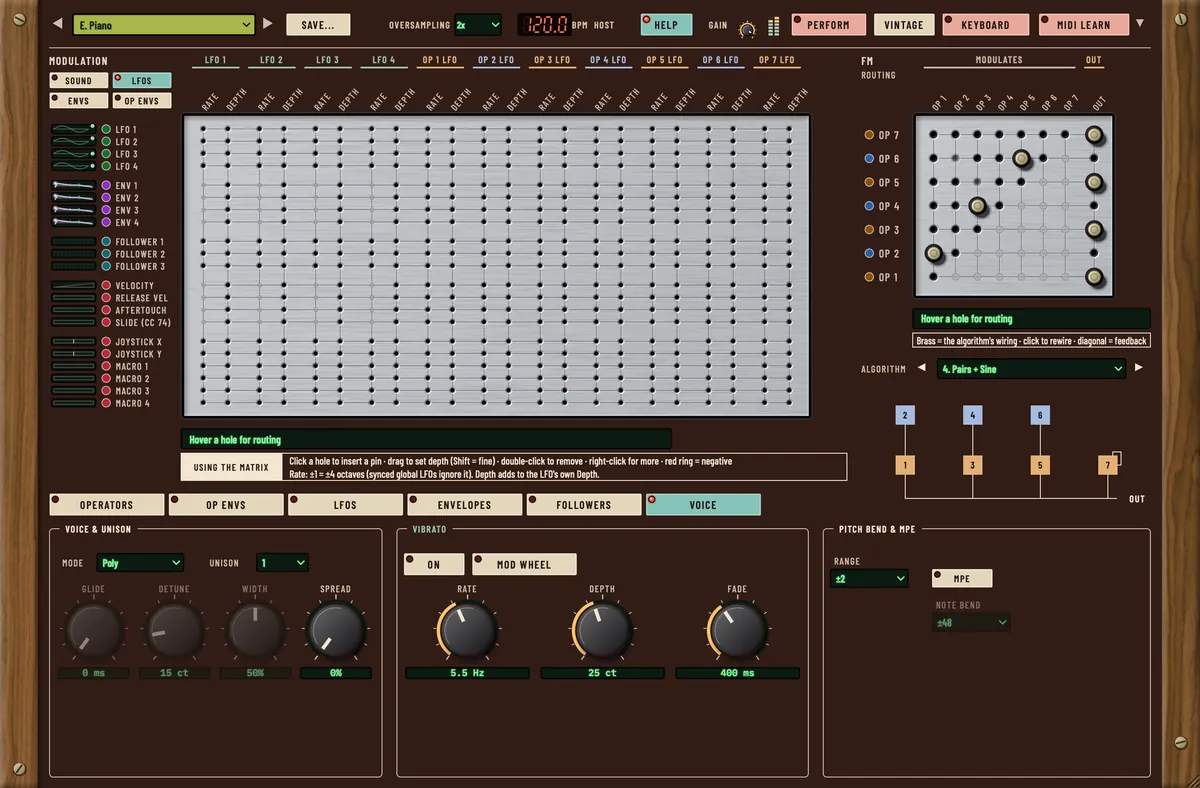Toggle vibrato MOD WHEEL
Image resolution: width=1200 pixels, height=788 pixels.
pos(524,564)
